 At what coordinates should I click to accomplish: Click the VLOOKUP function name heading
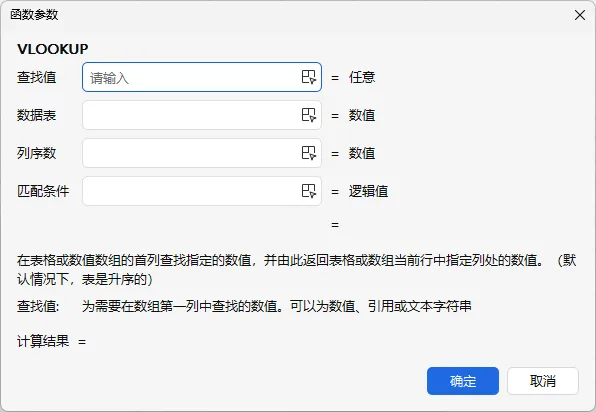pyautogui.click(x=52, y=49)
